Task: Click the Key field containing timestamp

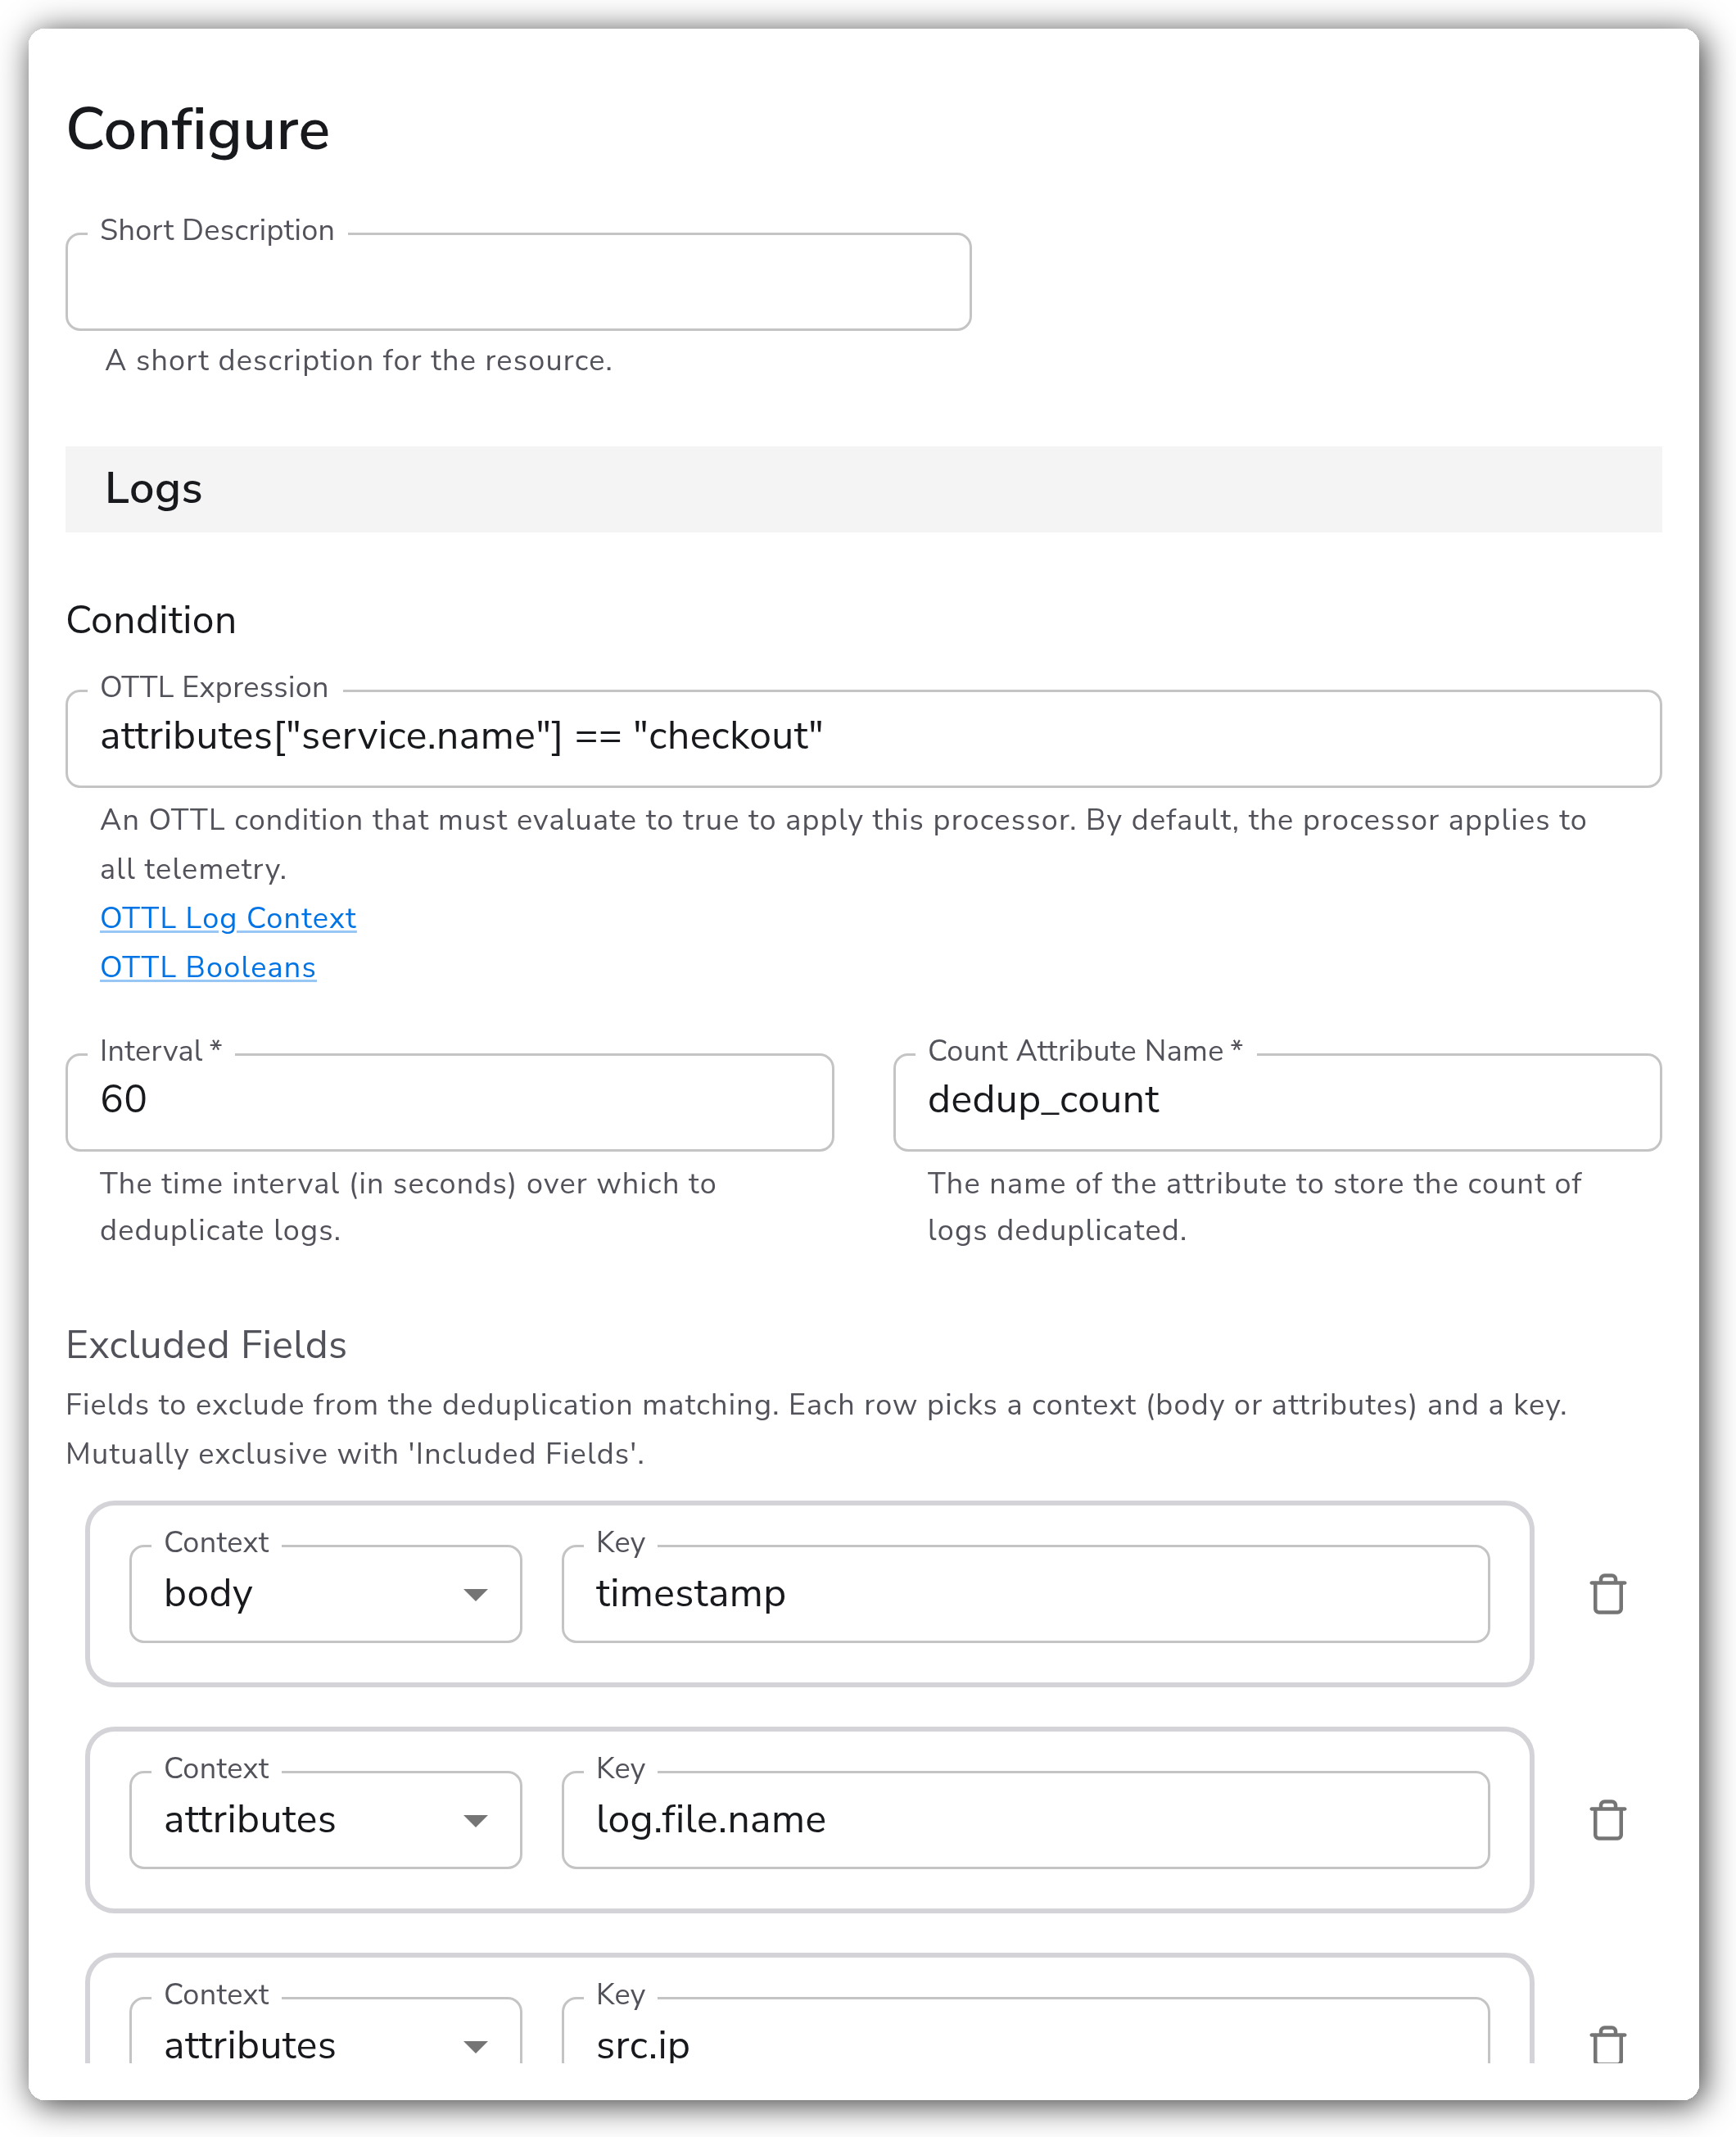Action: click(1025, 1594)
